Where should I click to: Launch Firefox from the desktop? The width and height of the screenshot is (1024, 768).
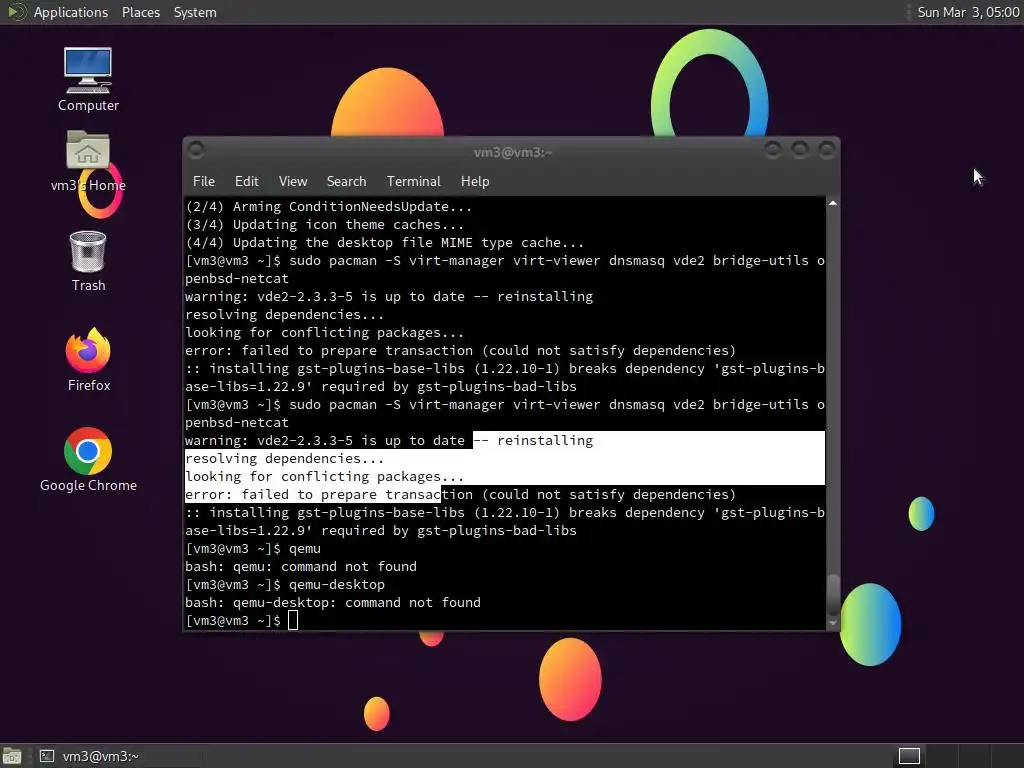(88, 360)
